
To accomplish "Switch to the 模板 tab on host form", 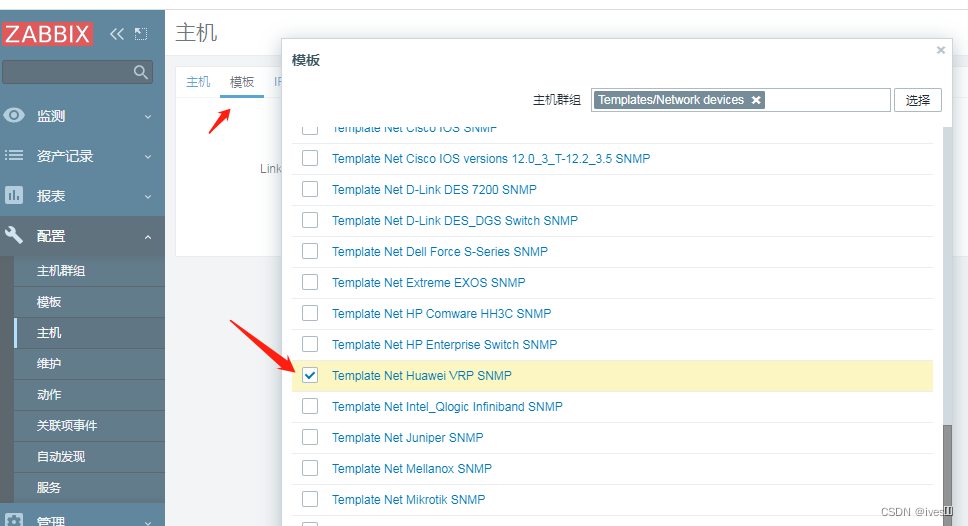I will click(x=242, y=82).
